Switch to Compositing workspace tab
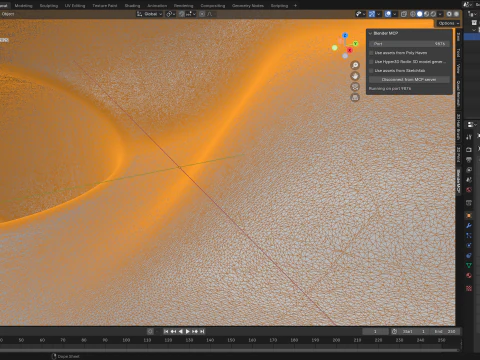 213,6
